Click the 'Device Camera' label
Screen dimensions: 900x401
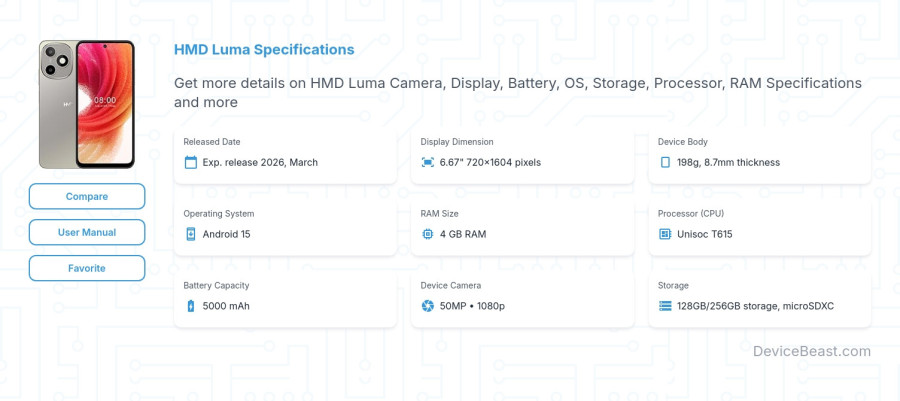tap(451, 285)
